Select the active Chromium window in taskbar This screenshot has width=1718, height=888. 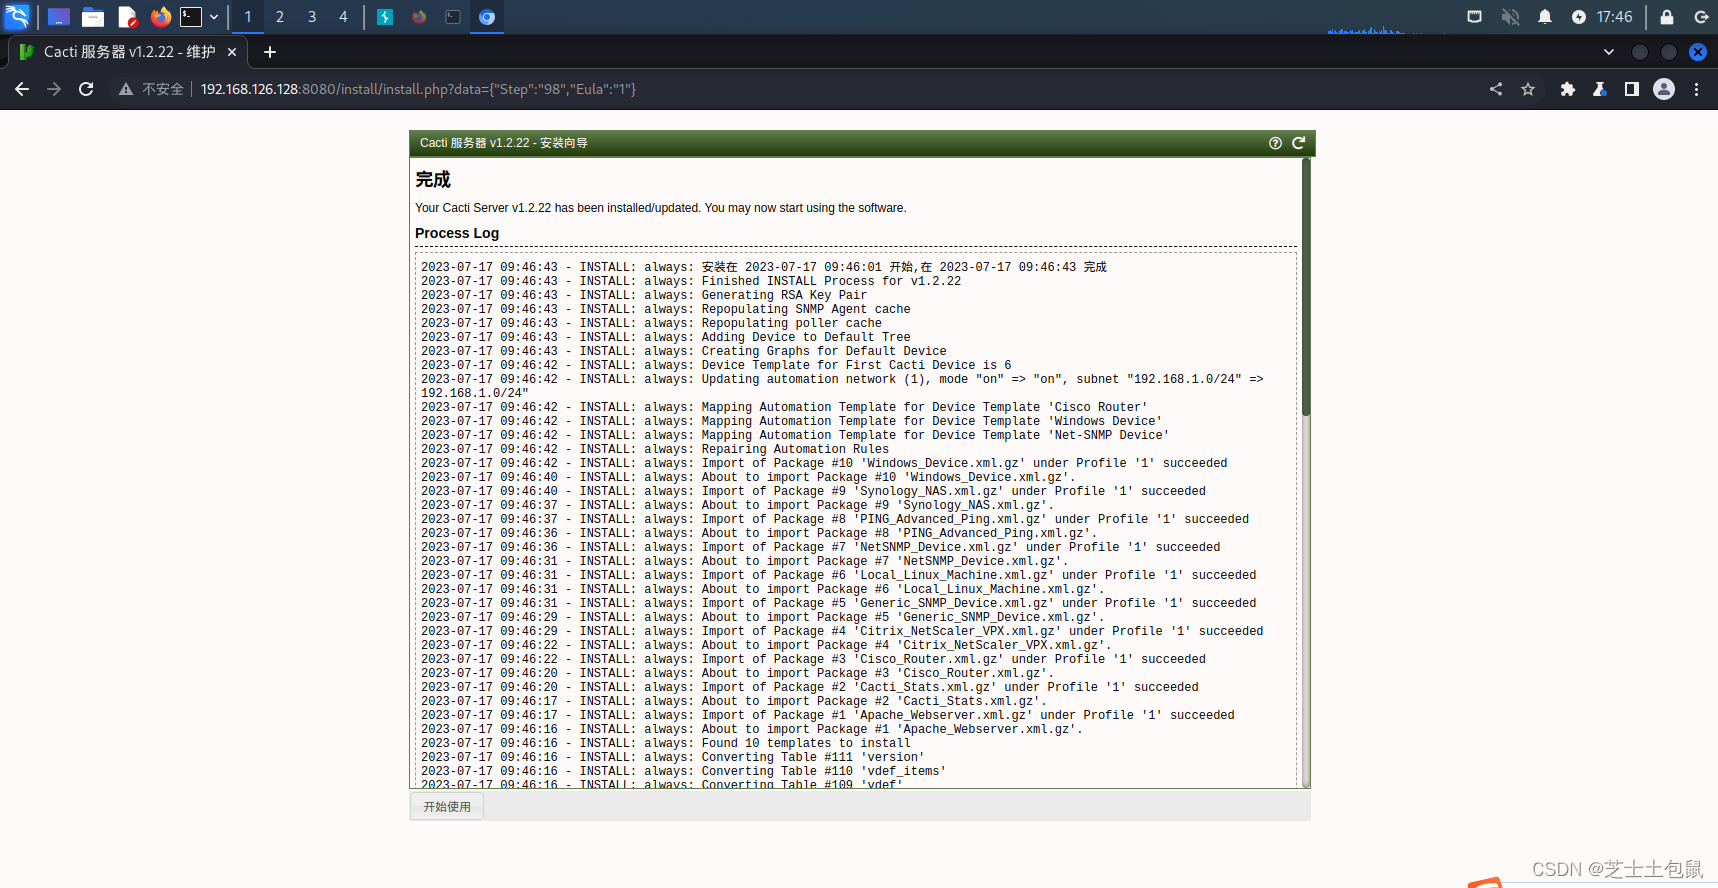[487, 17]
